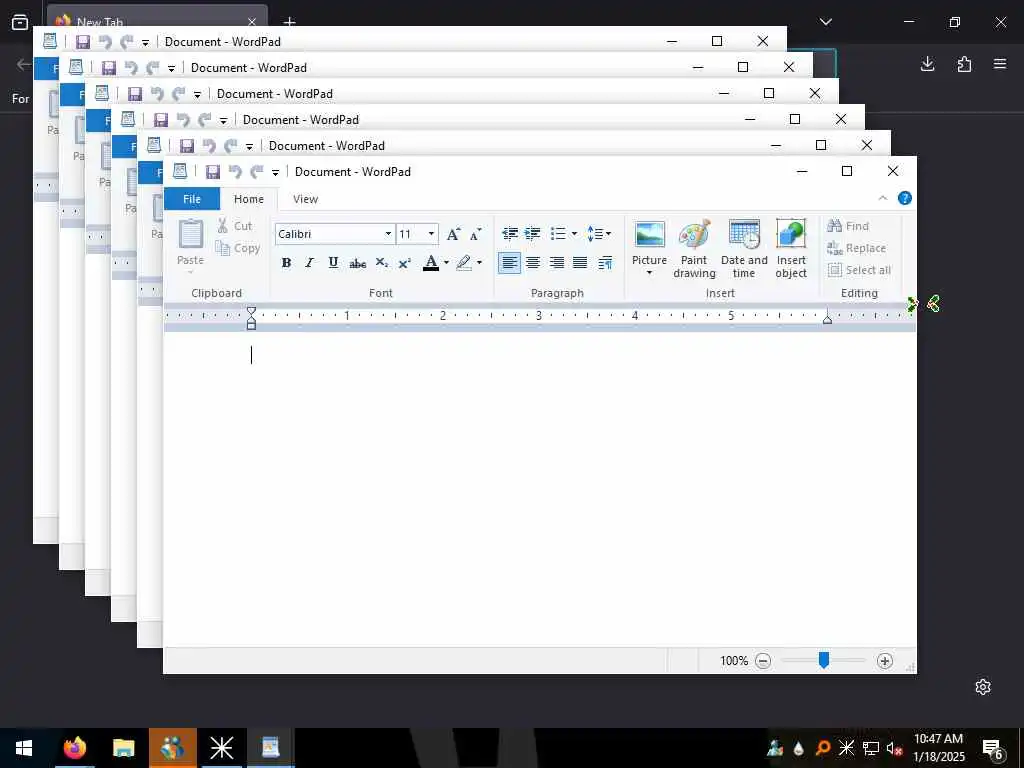Save in the second-from-back WordPad window
The image size is (1024, 768).
pos(108,67)
